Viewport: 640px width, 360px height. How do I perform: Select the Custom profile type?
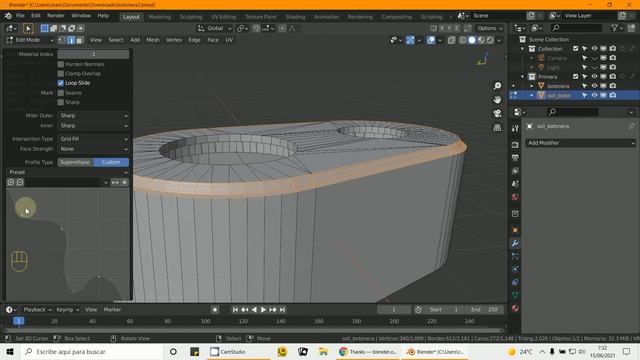pyautogui.click(x=111, y=162)
